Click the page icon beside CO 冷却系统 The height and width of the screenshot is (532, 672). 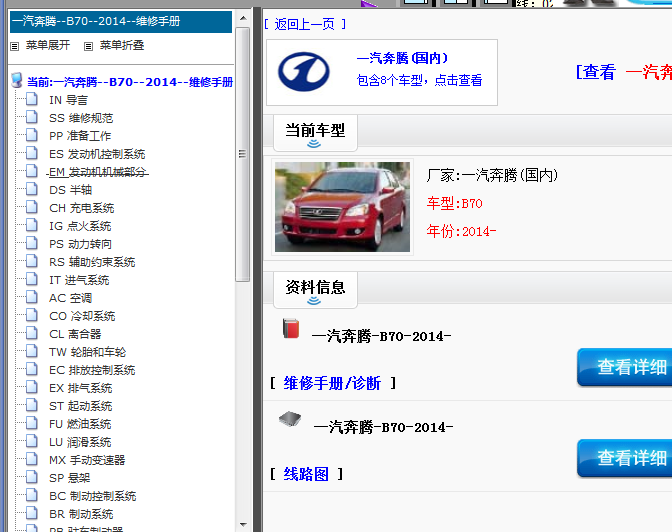32,315
